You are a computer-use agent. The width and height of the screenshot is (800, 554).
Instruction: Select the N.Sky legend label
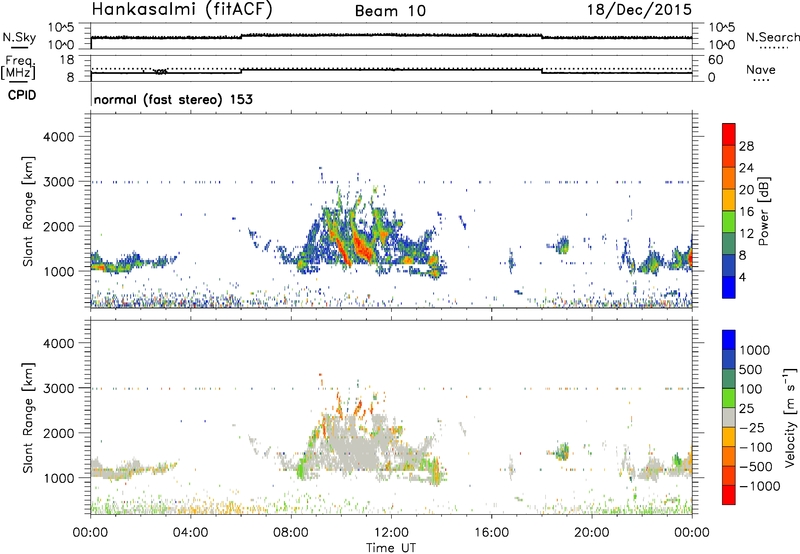point(19,37)
